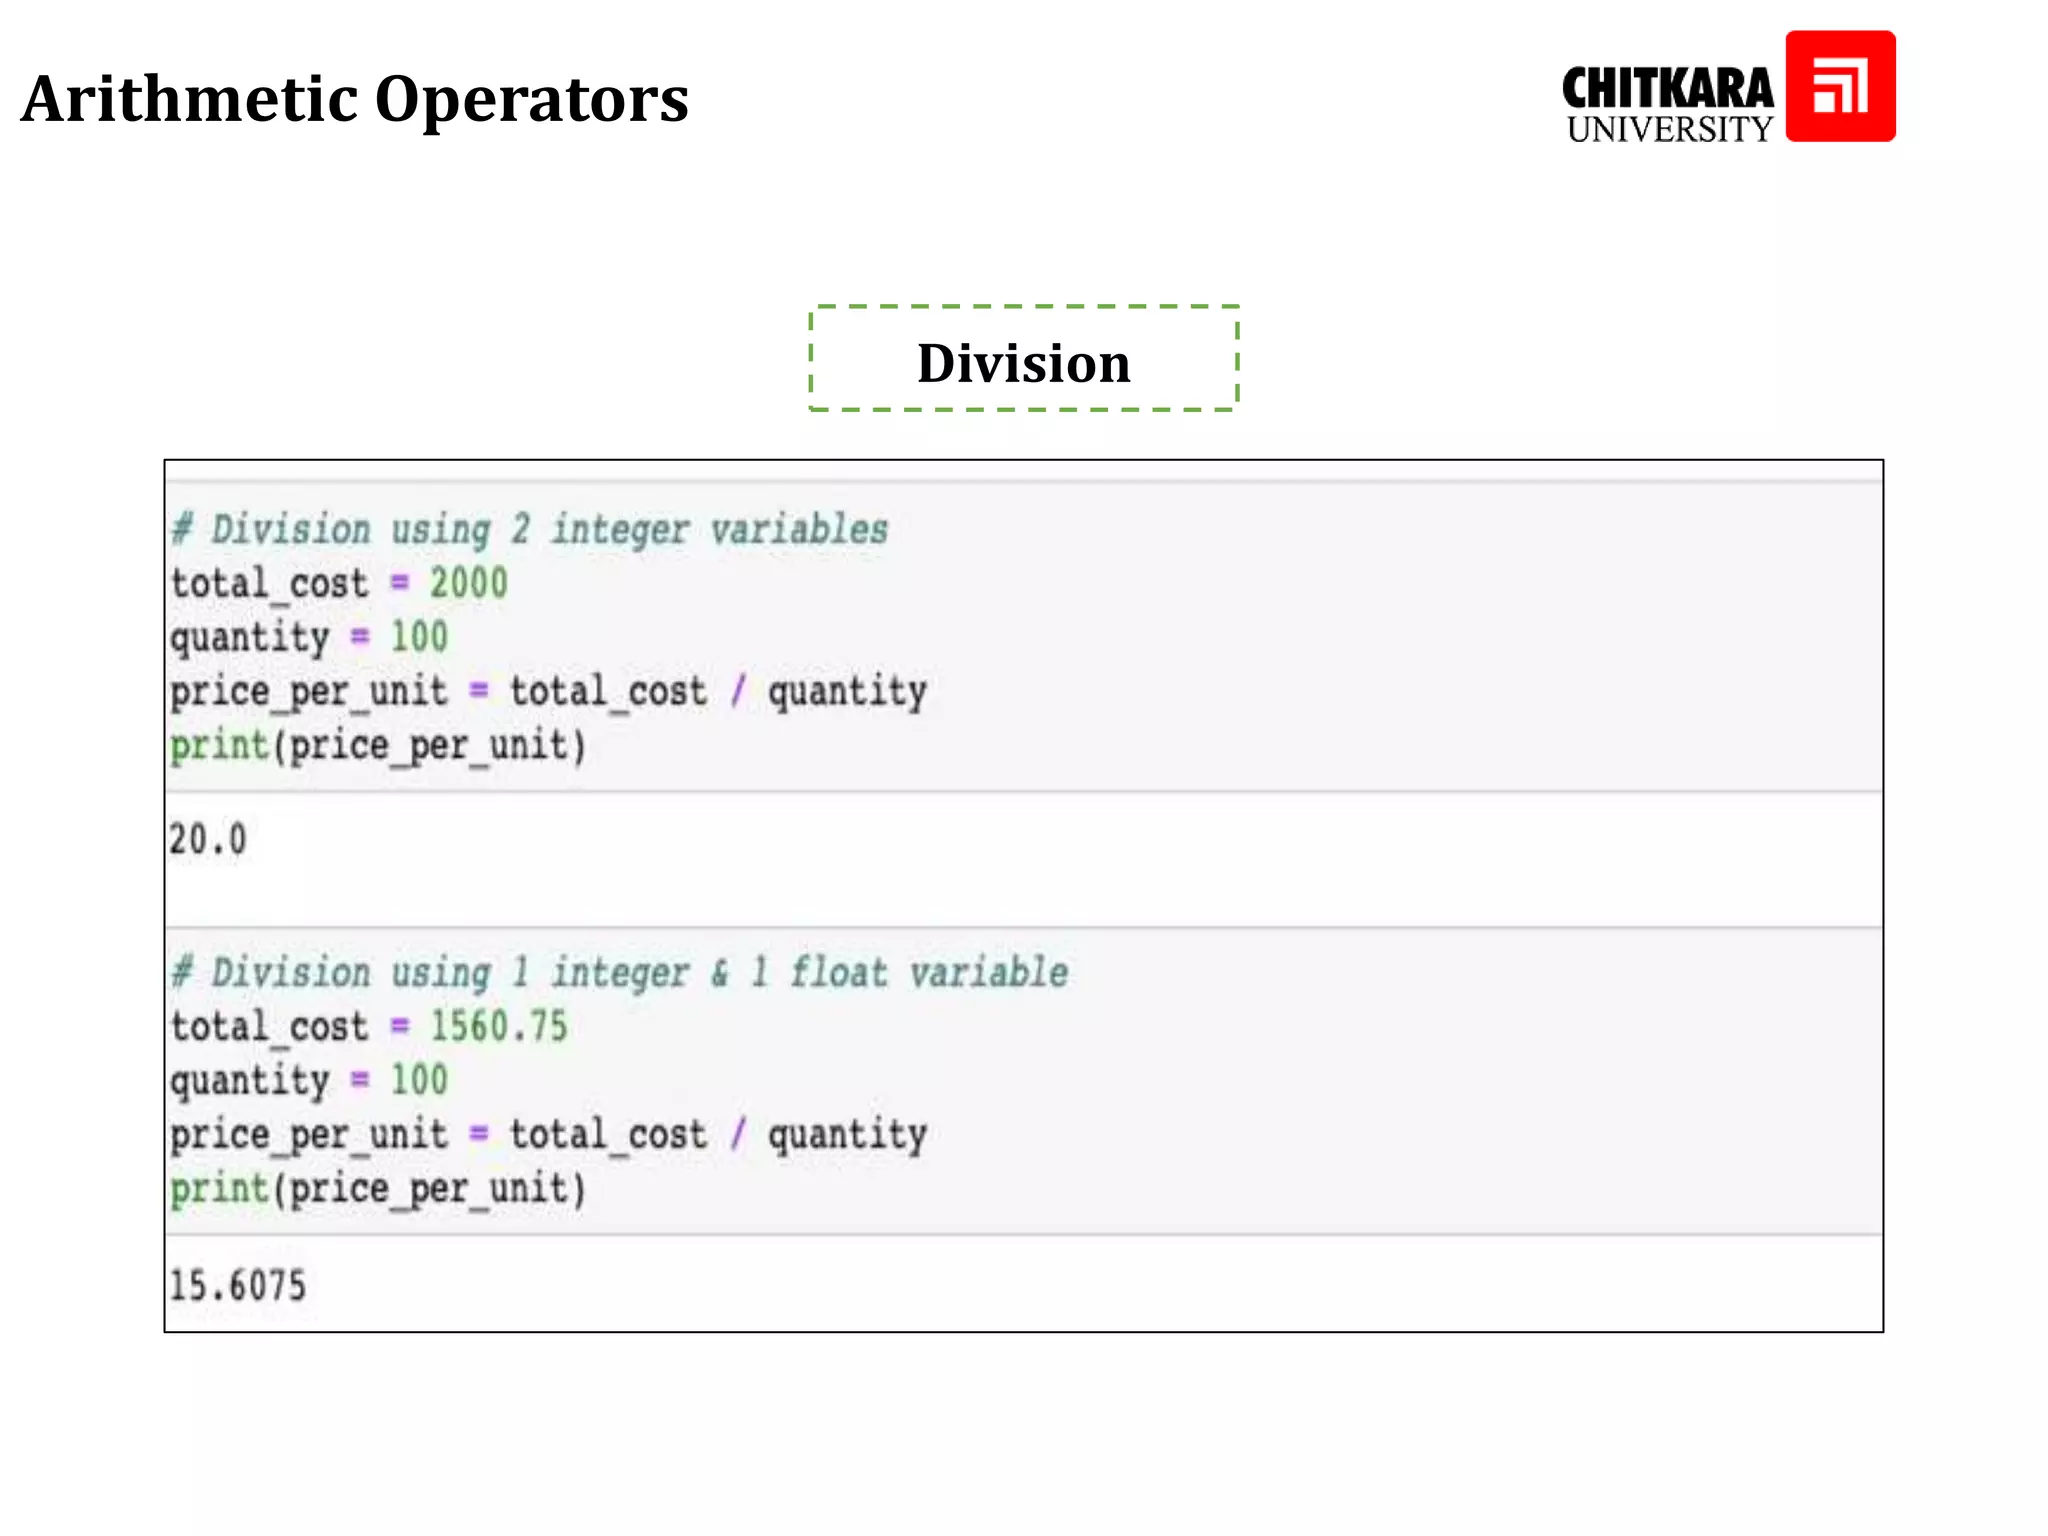Screen dimensions: 2048x1536
Task: Click the Arithmetic Operators slide title
Action: 355,99
